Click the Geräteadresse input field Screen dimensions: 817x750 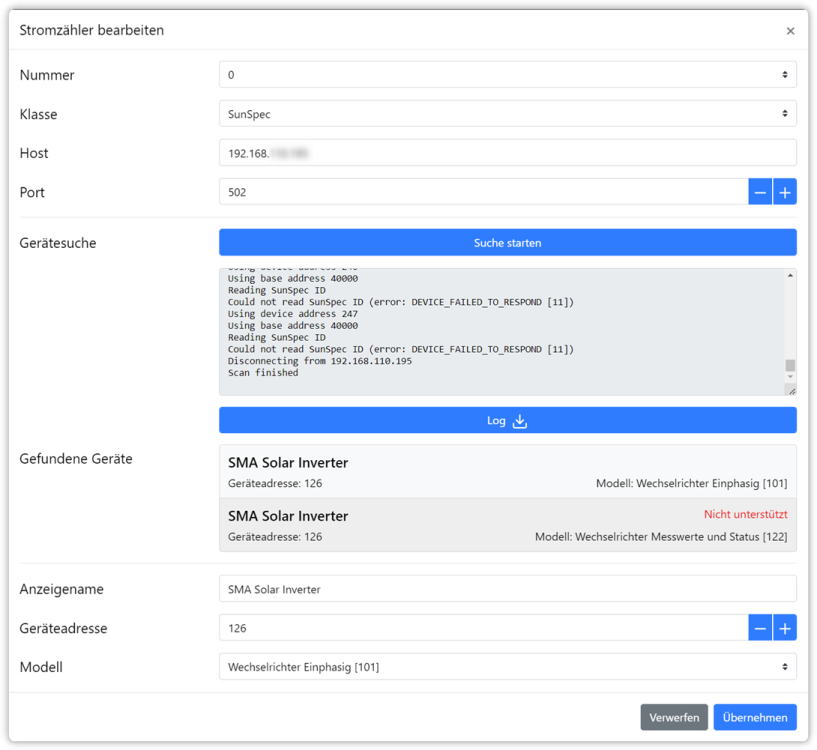(483, 628)
